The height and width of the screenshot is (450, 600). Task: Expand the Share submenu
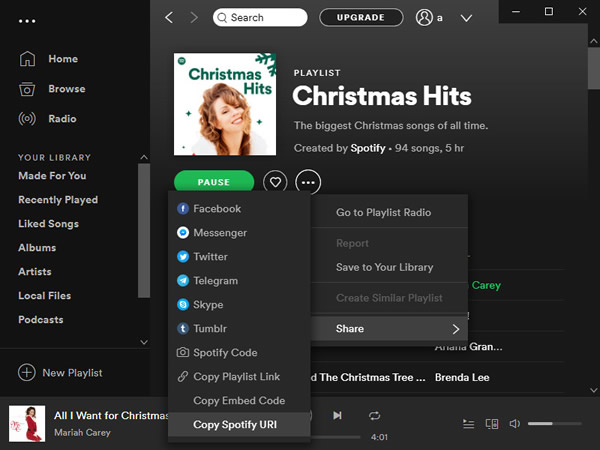tap(390, 329)
